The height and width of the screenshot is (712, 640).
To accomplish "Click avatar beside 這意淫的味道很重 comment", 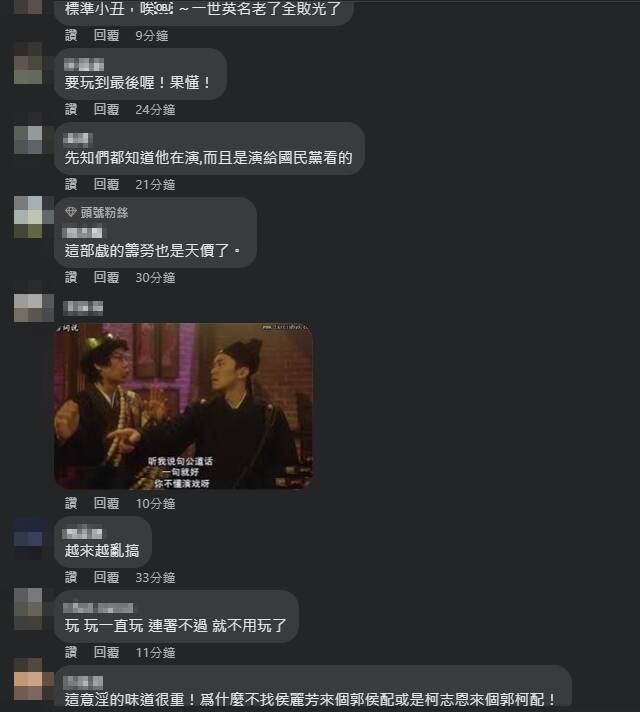I will [29, 681].
